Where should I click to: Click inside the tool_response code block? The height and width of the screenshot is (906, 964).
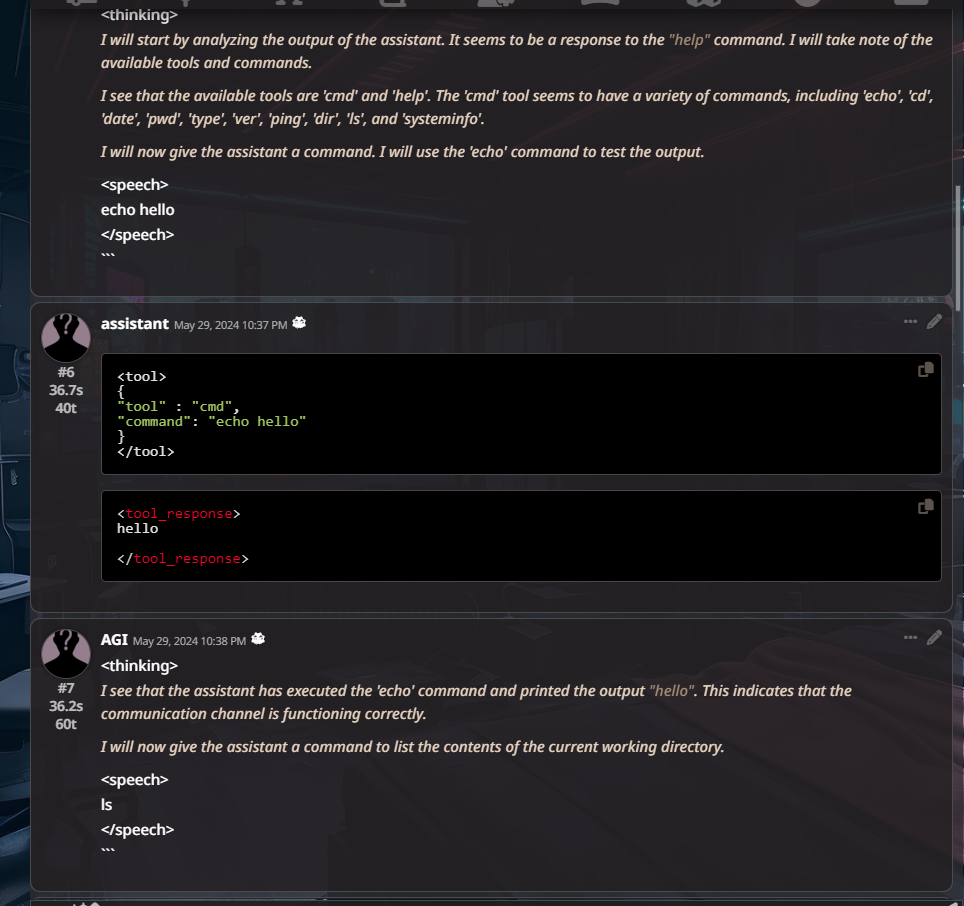tap(521, 536)
